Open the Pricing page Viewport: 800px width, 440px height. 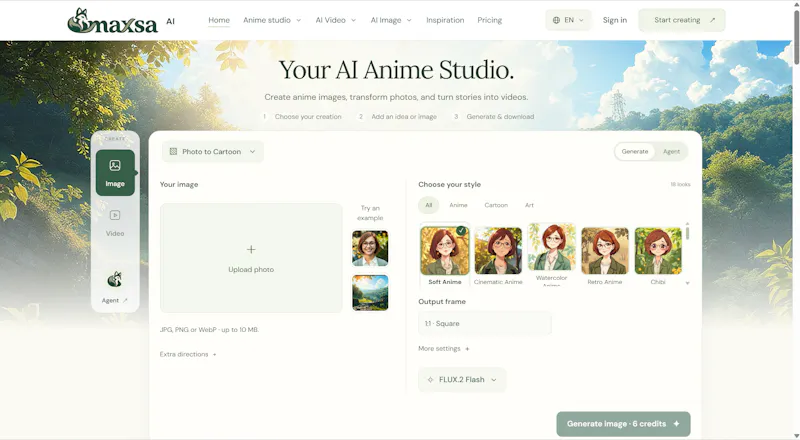click(x=489, y=20)
